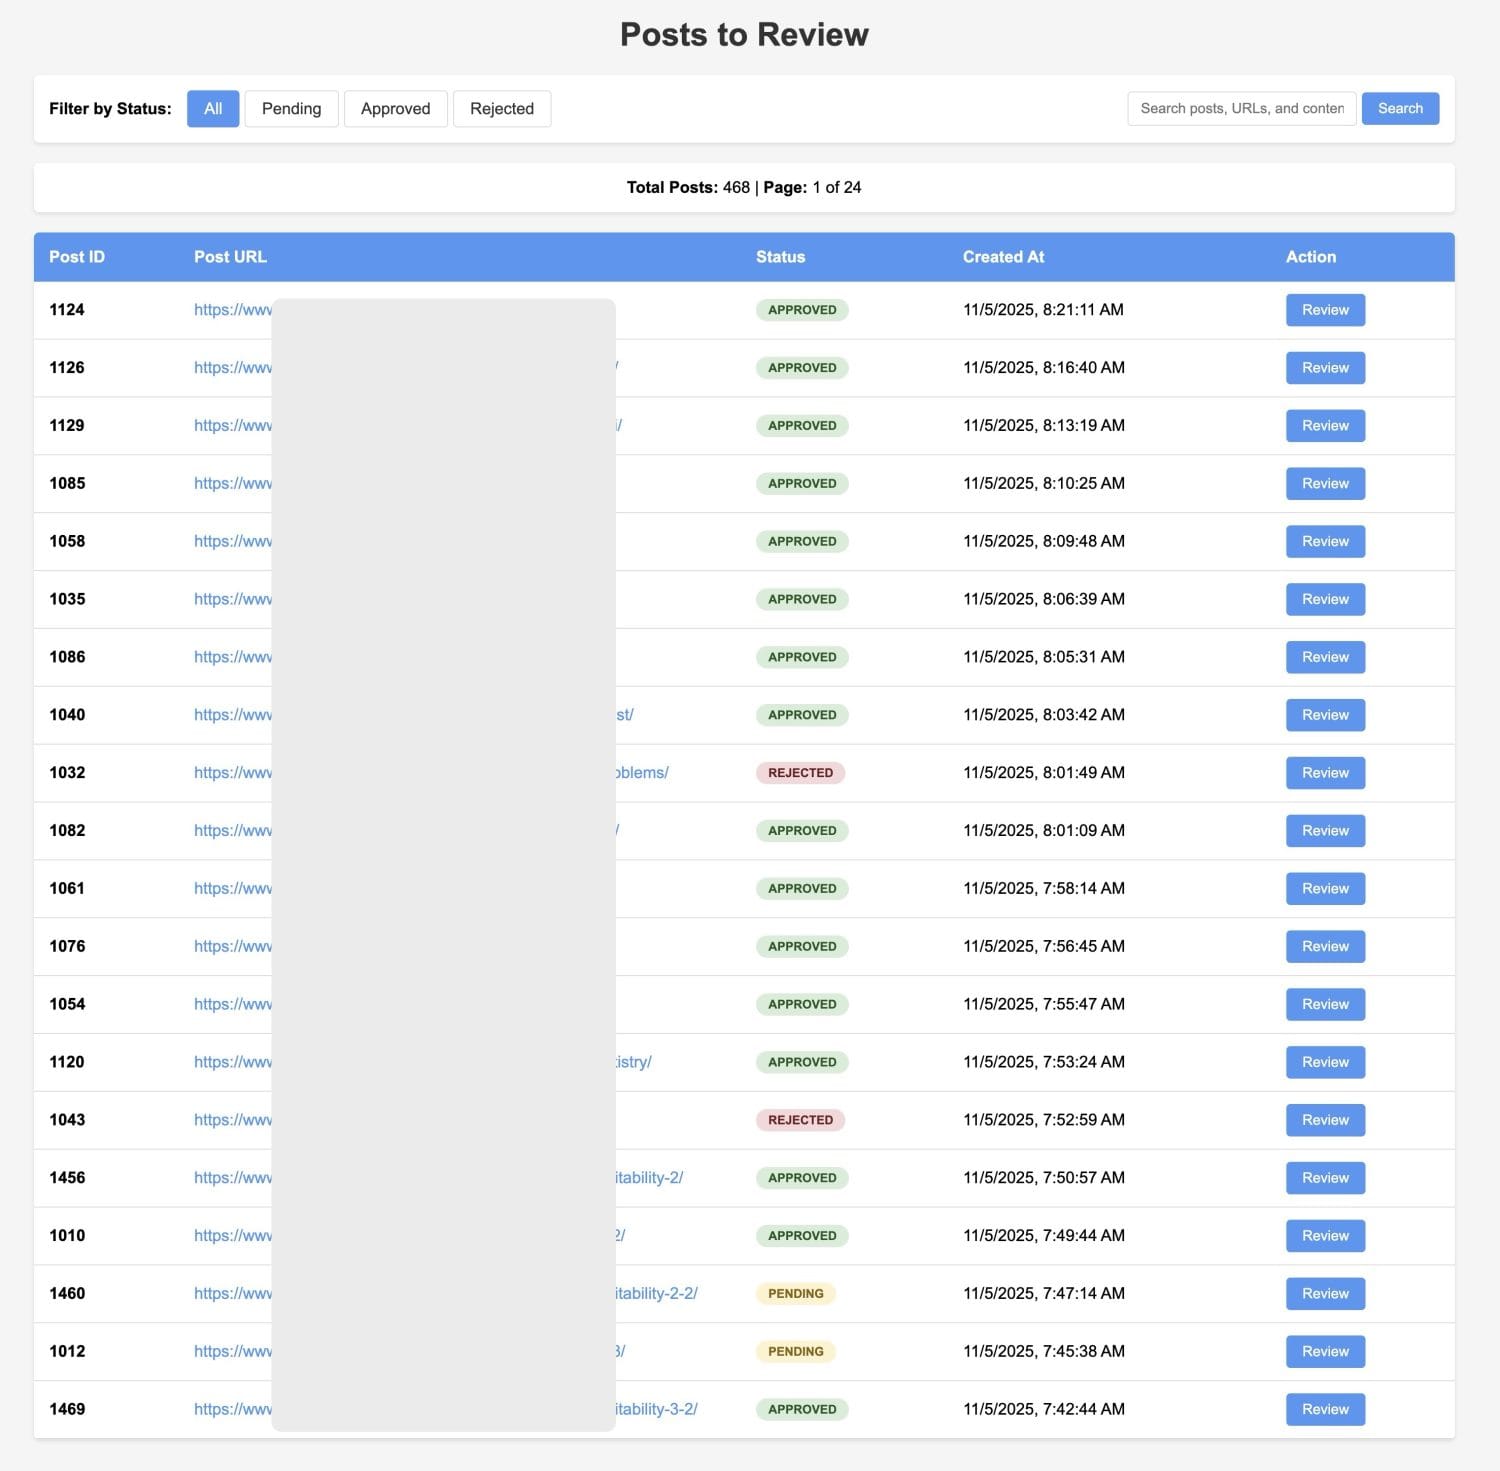This screenshot has height=1471, width=1500.
Task: Click the REJECTED badge on post 1032
Action: point(800,773)
